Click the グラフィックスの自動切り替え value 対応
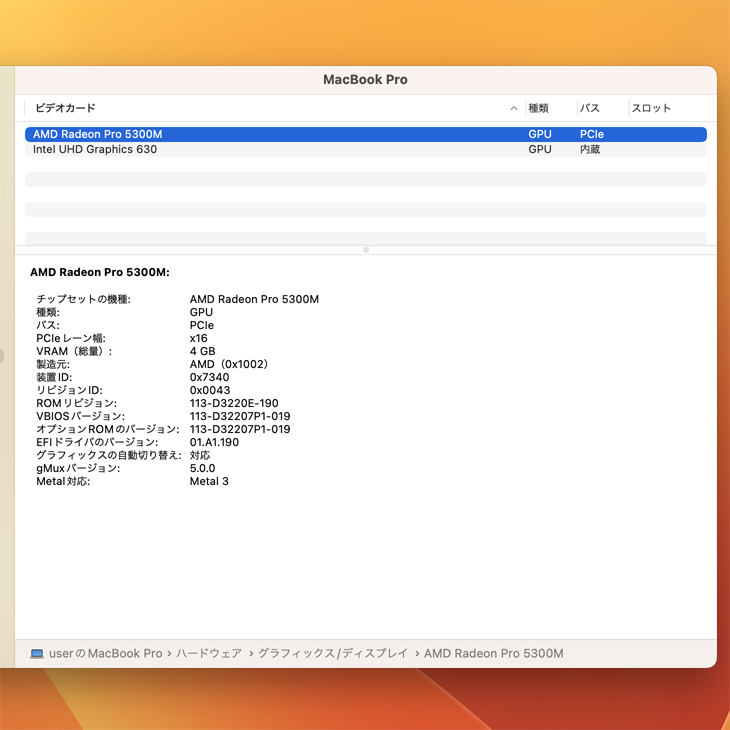The width and height of the screenshot is (730, 730). 200,456
